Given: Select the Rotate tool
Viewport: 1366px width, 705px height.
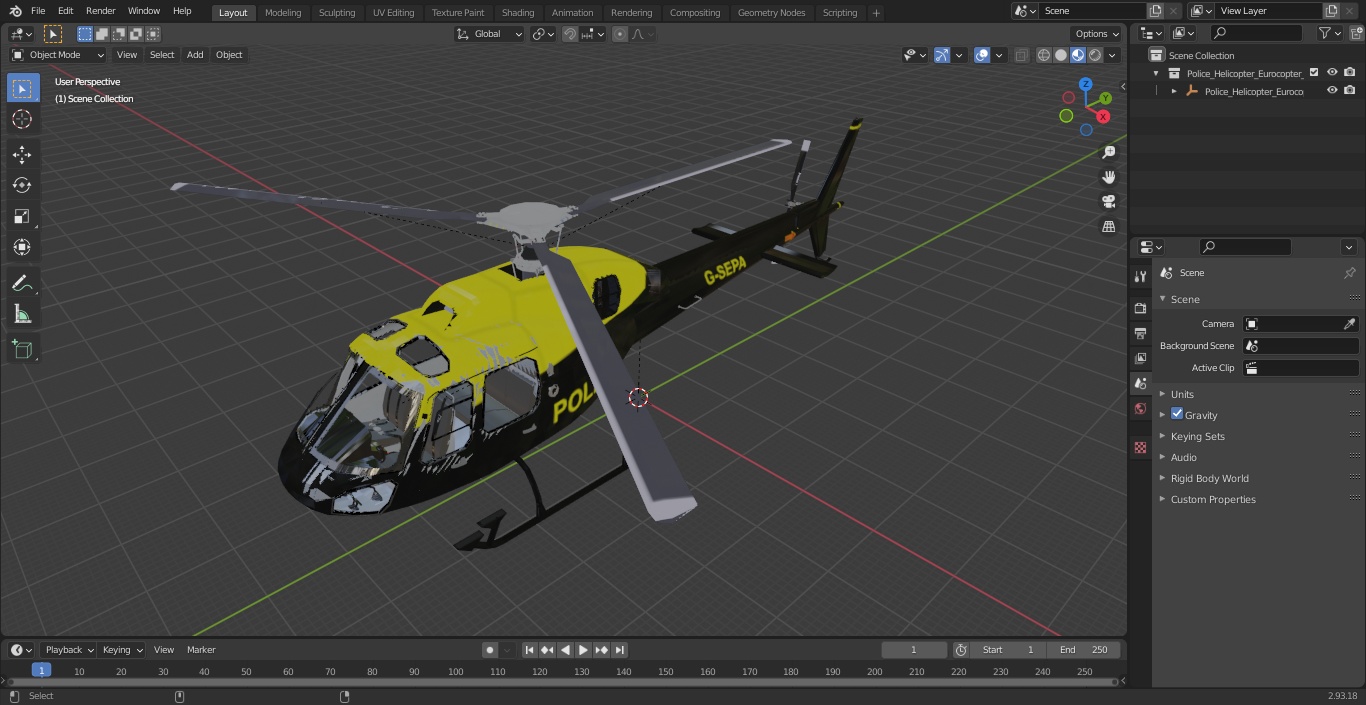Looking at the screenshot, I should 22,185.
